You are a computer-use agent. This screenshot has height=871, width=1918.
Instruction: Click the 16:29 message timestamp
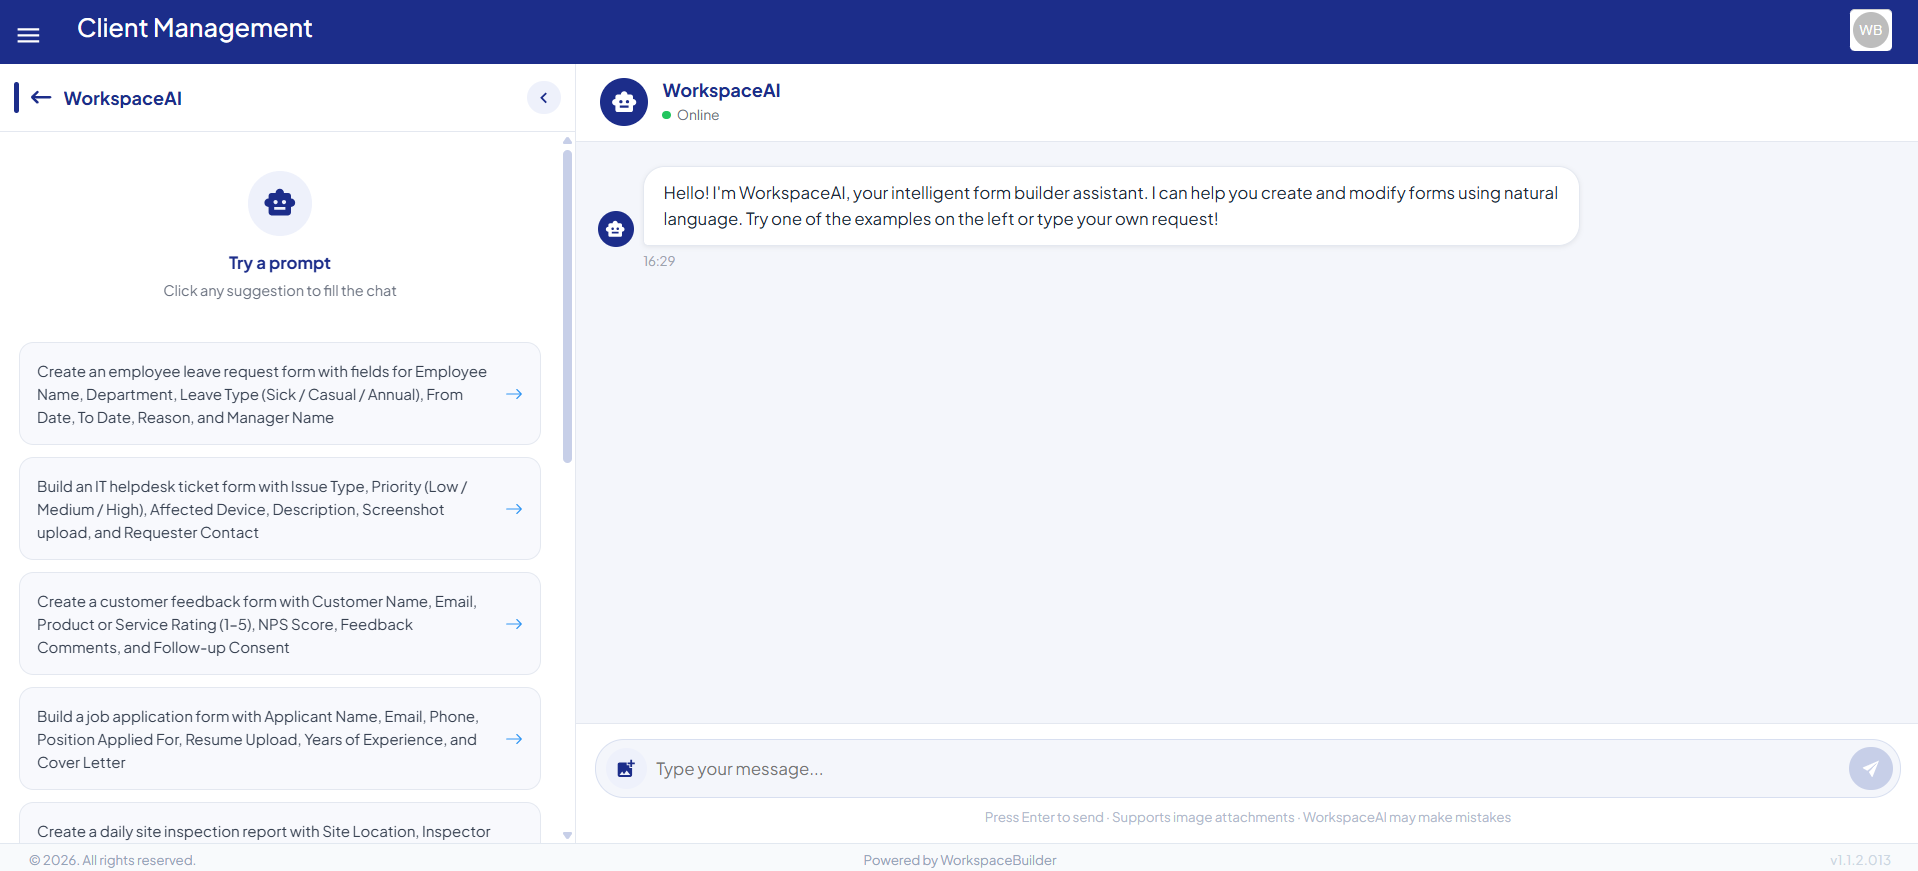click(x=659, y=261)
